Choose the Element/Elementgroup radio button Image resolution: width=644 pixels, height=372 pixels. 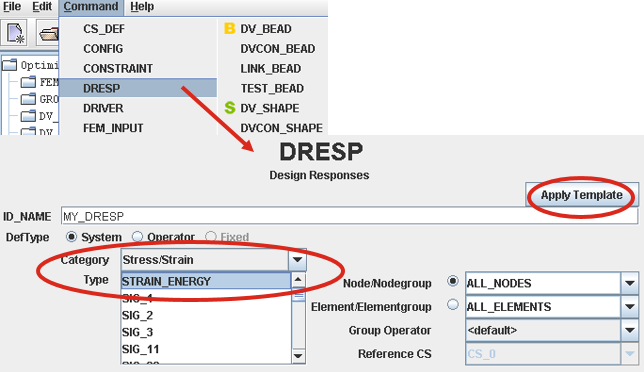click(x=453, y=305)
